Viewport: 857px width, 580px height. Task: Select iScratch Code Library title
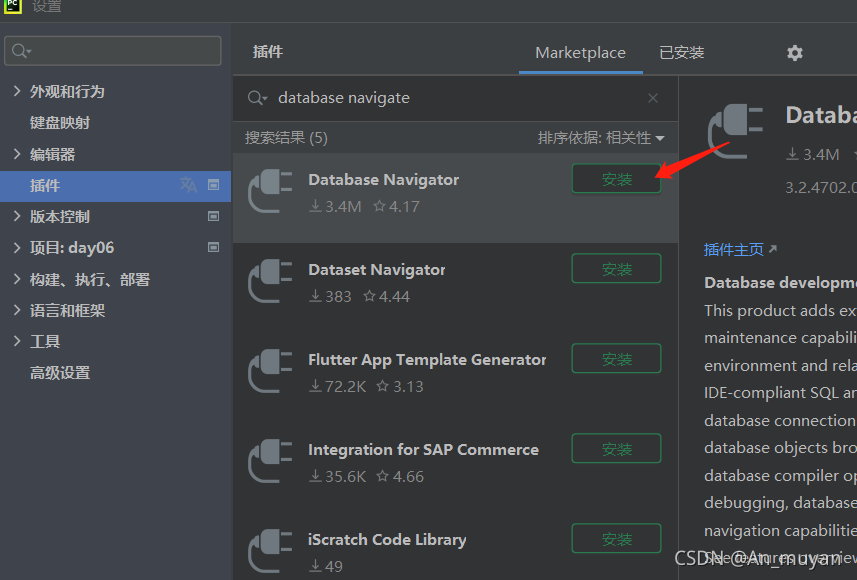pos(387,540)
